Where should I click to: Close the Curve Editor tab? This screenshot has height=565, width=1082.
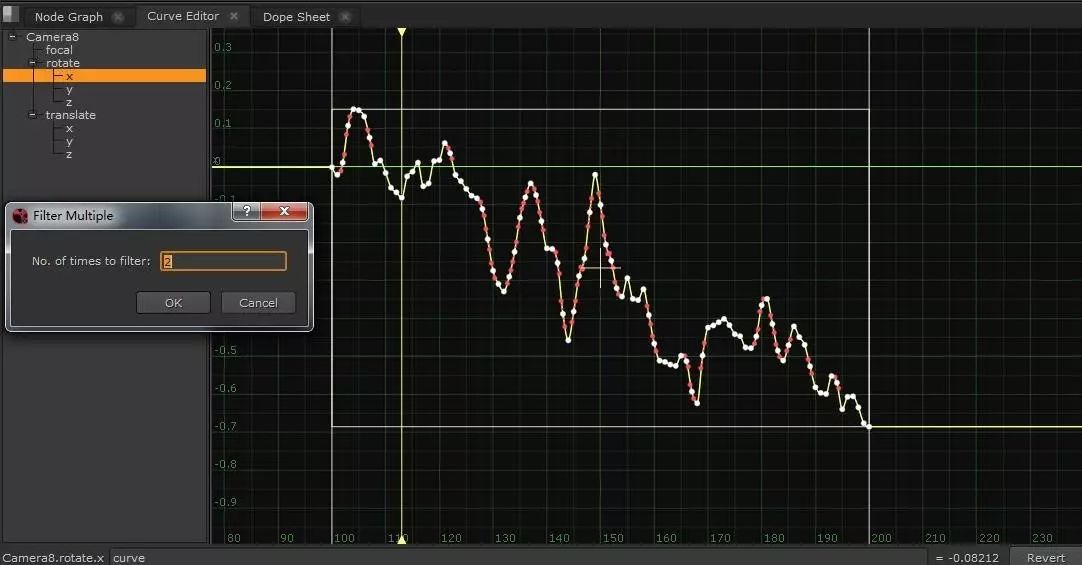tap(234, 16)
